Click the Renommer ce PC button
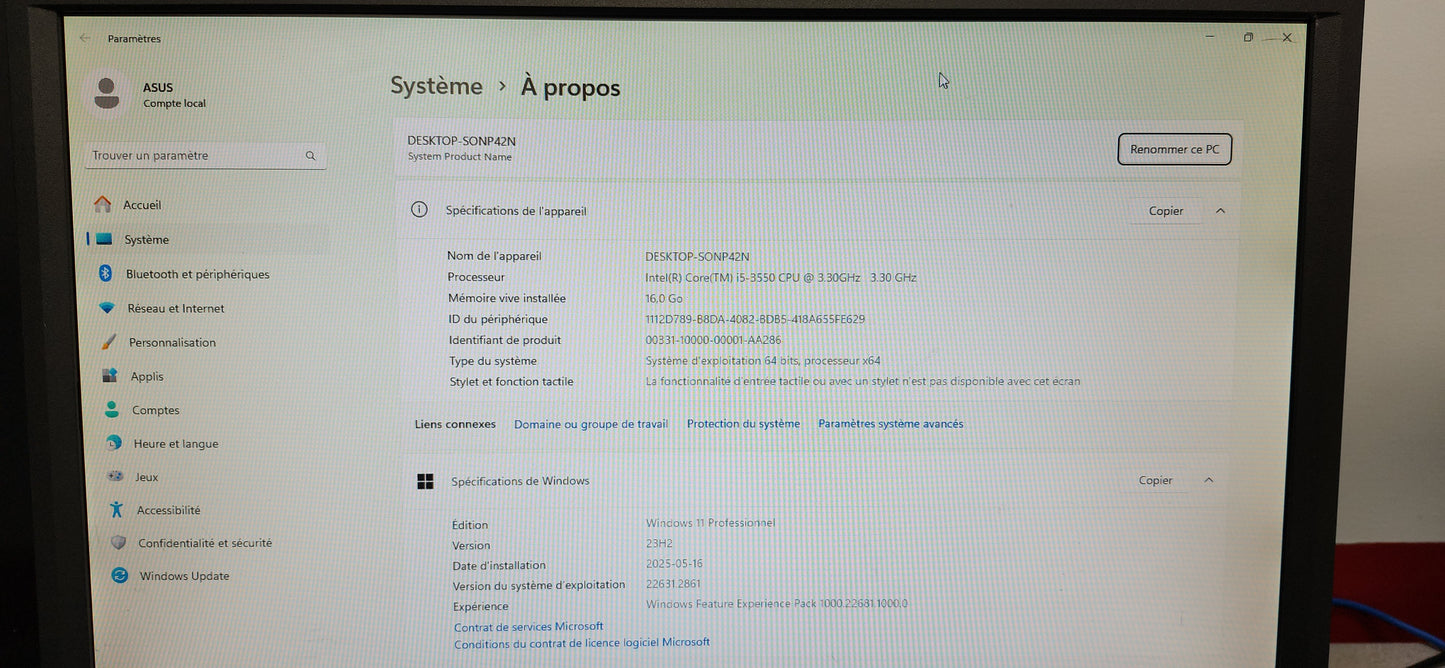This screenshot has width=1445, height=668. (1174, 150)
